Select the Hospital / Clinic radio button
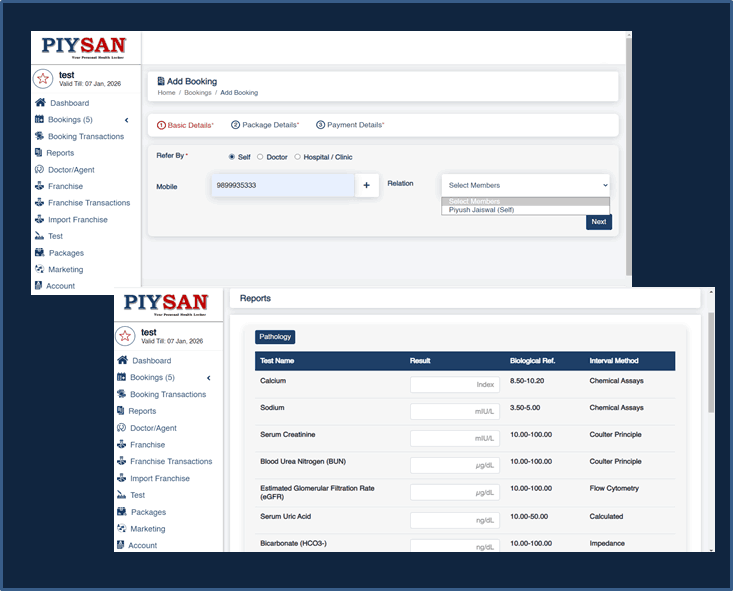The height and width of the screenshot is (591, 733). (297, 157)
